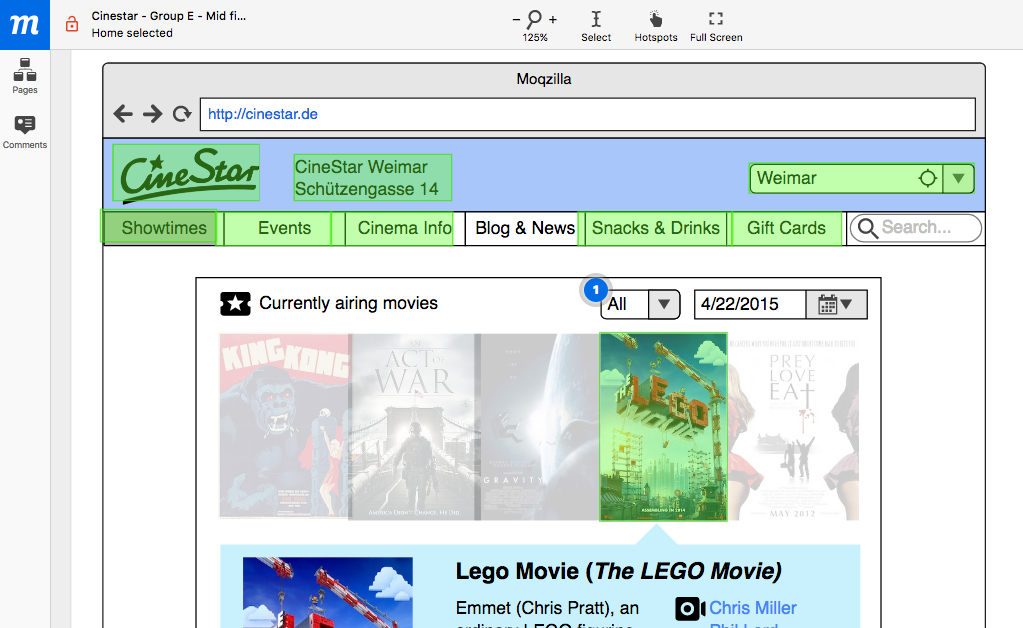The width and height of the screenshot is (1023, 628).
Task: Go to the Showtimes tab
Action: [163, 228]
